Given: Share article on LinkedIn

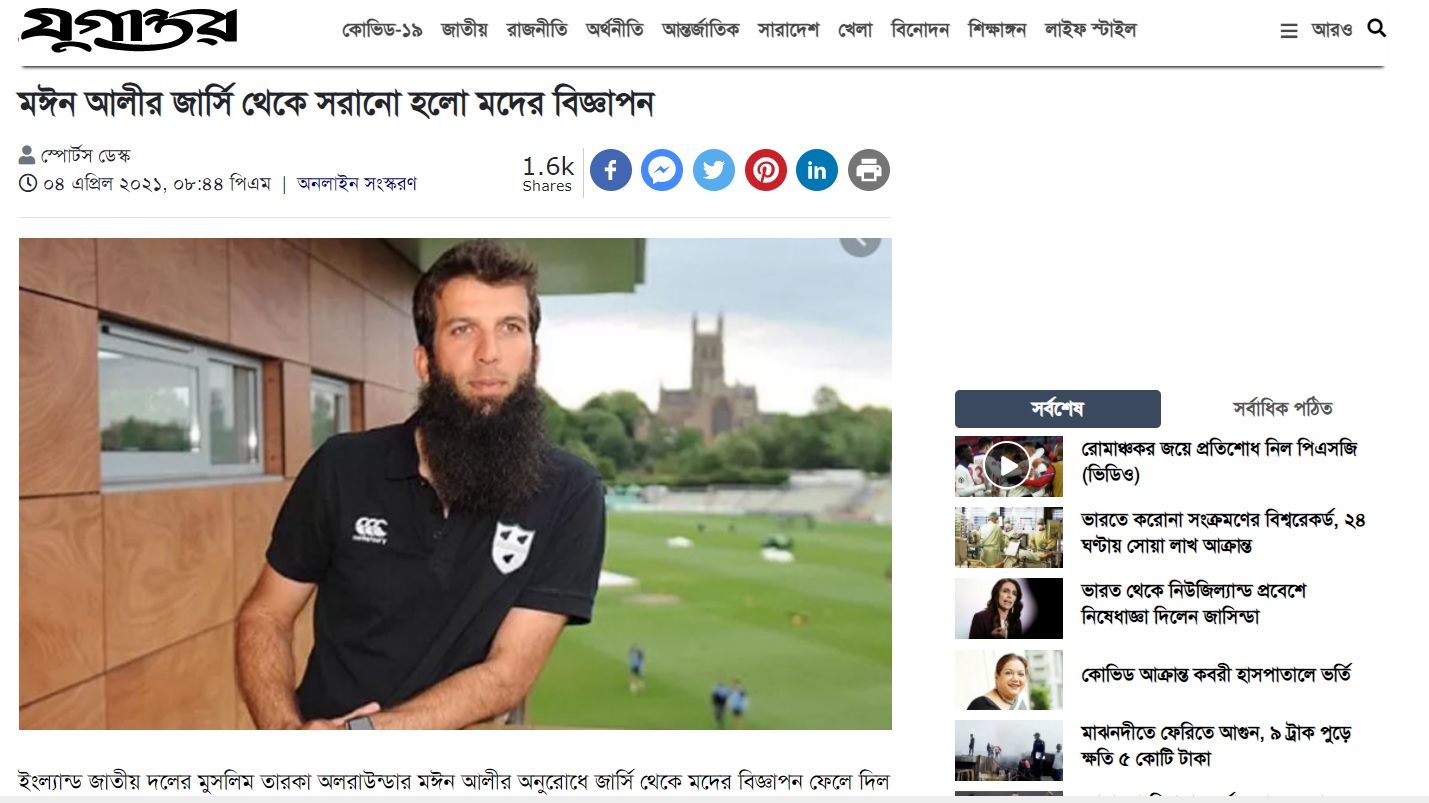Looking at the screenshot, I should coord(817,170).
